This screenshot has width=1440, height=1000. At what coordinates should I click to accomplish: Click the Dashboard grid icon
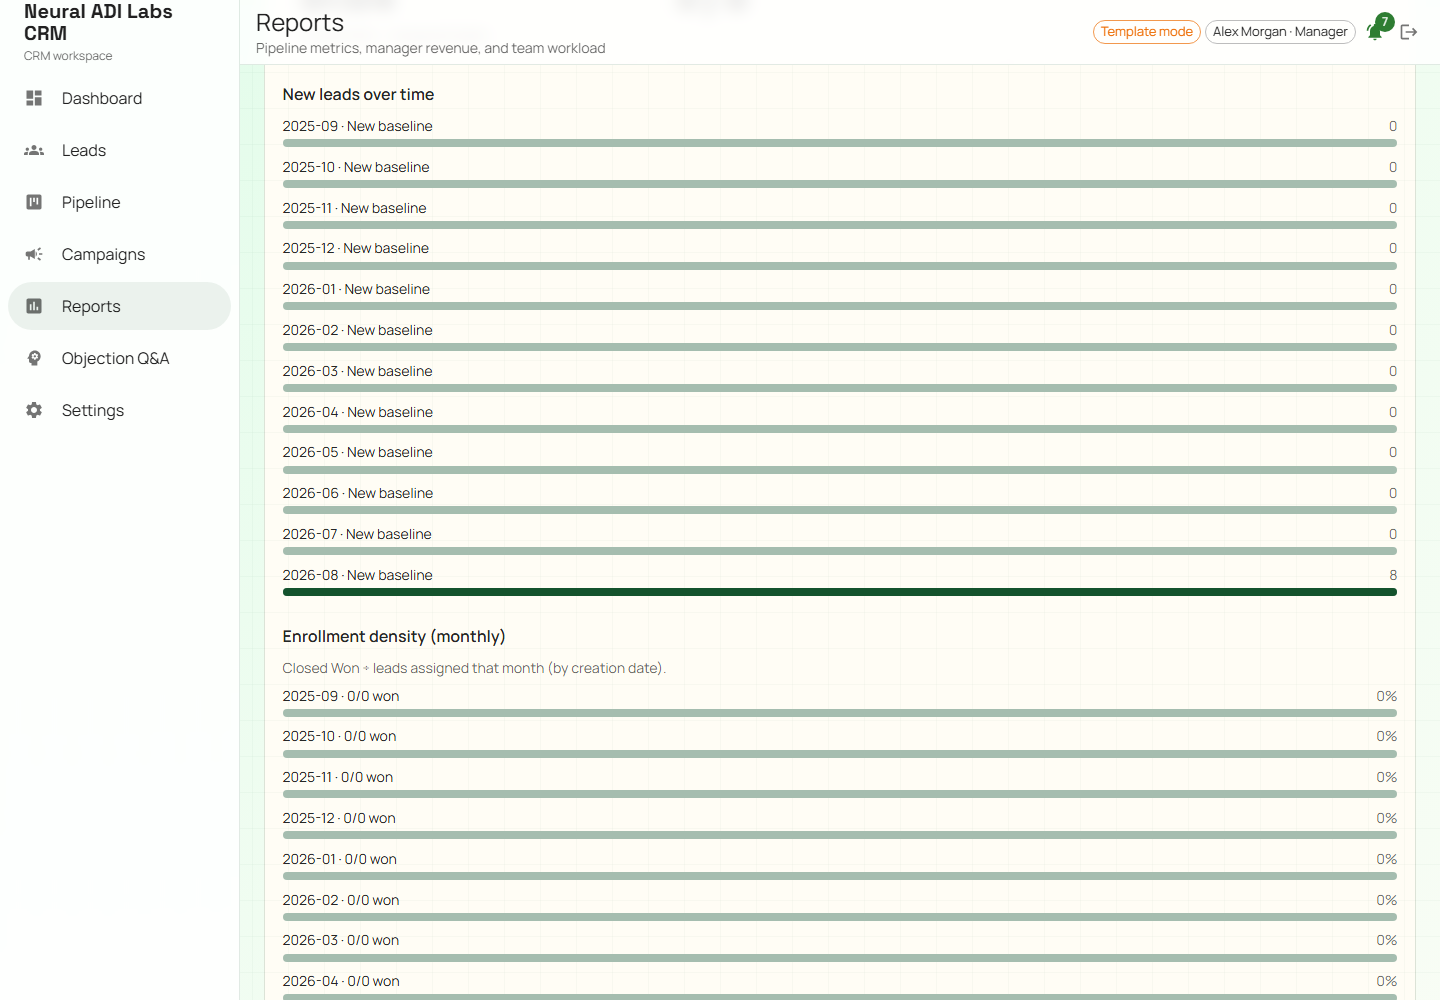(x=34, y=98)
